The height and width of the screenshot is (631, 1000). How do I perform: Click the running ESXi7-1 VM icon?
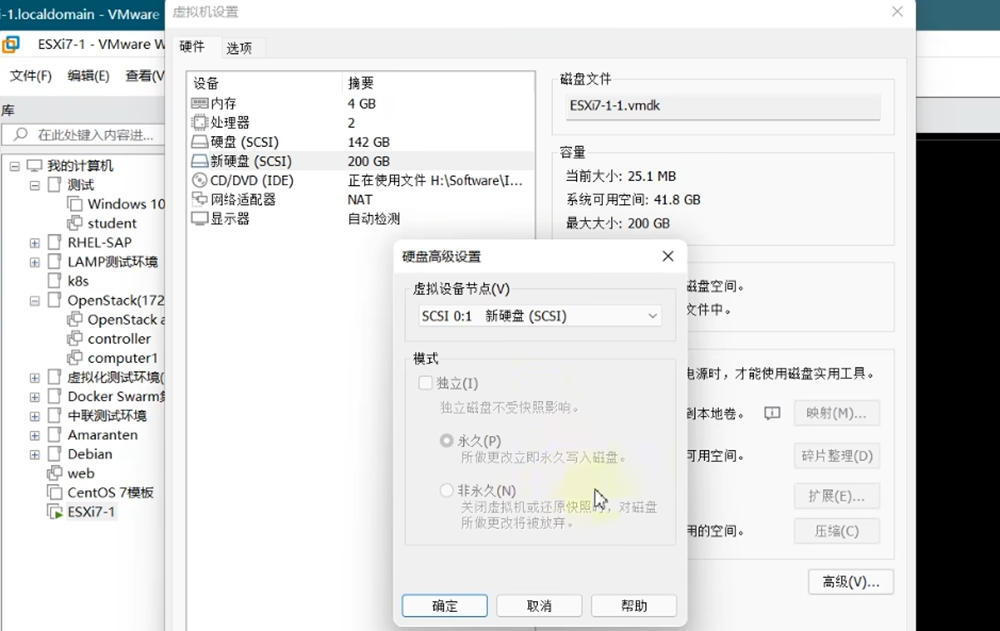pyautogui.click(x=55, y=512)
